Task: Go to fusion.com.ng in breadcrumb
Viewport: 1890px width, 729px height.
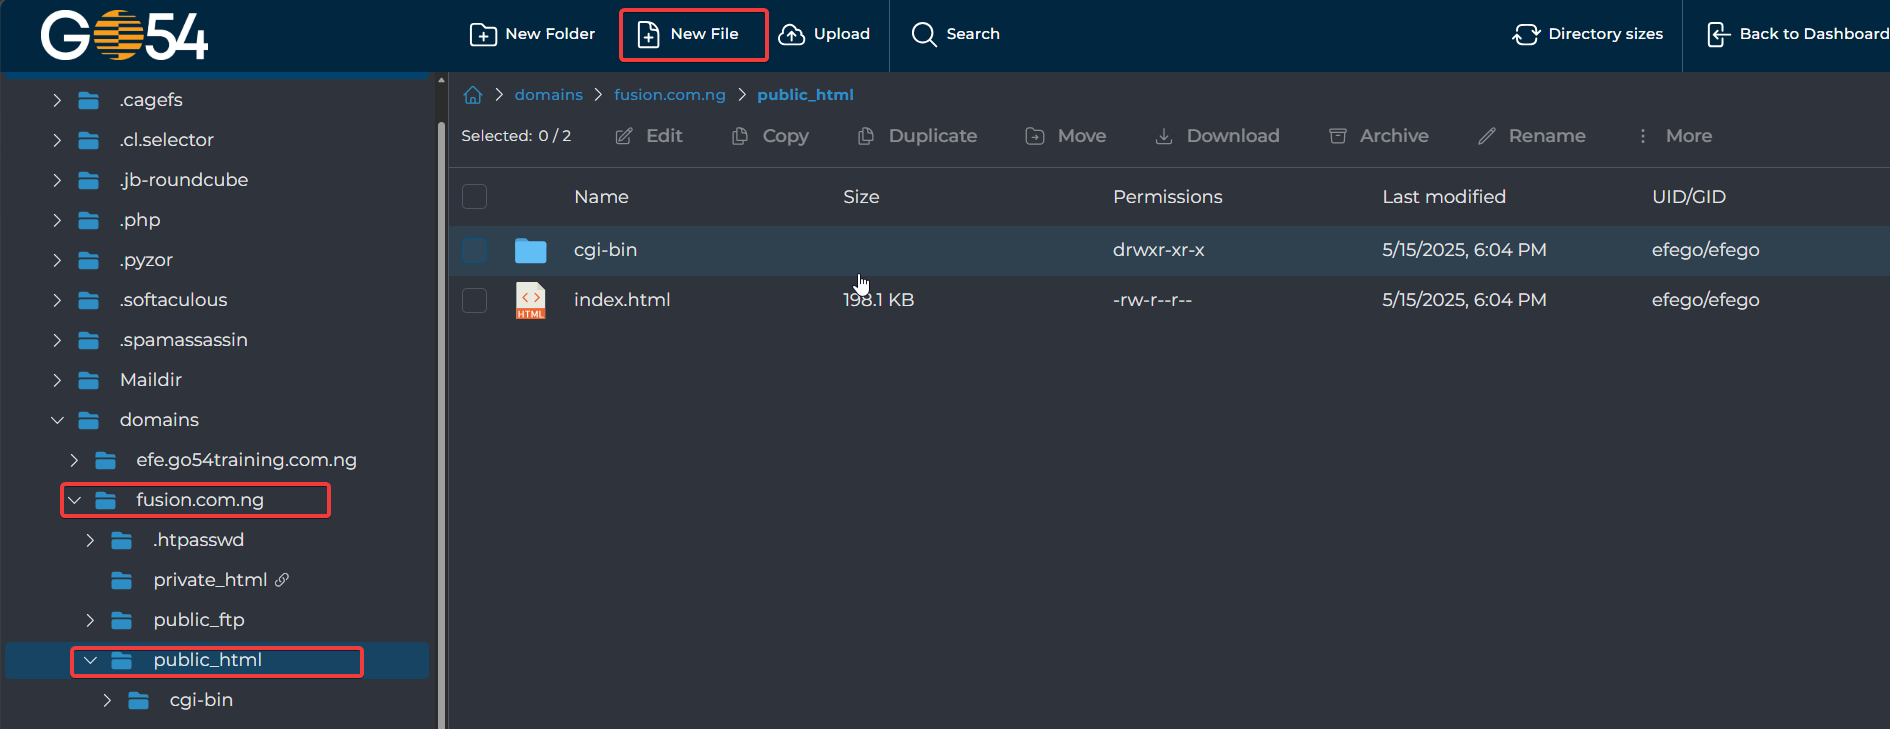Action: [669, 95]
